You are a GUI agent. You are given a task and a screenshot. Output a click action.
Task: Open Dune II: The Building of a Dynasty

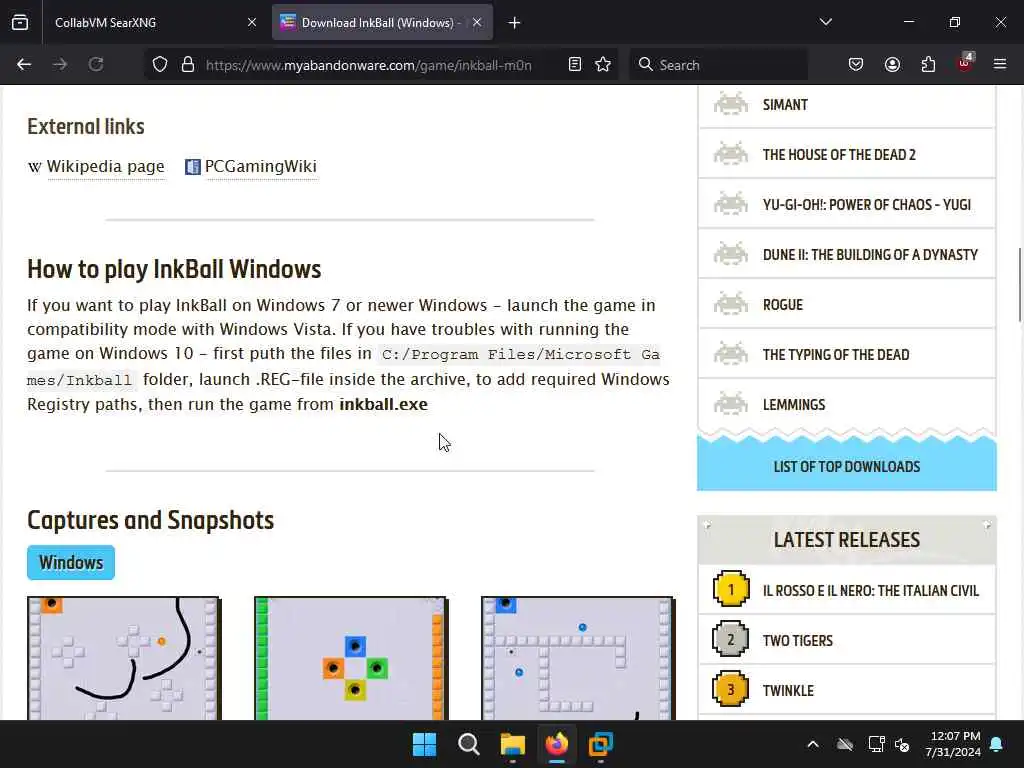(x=870, y=255)
